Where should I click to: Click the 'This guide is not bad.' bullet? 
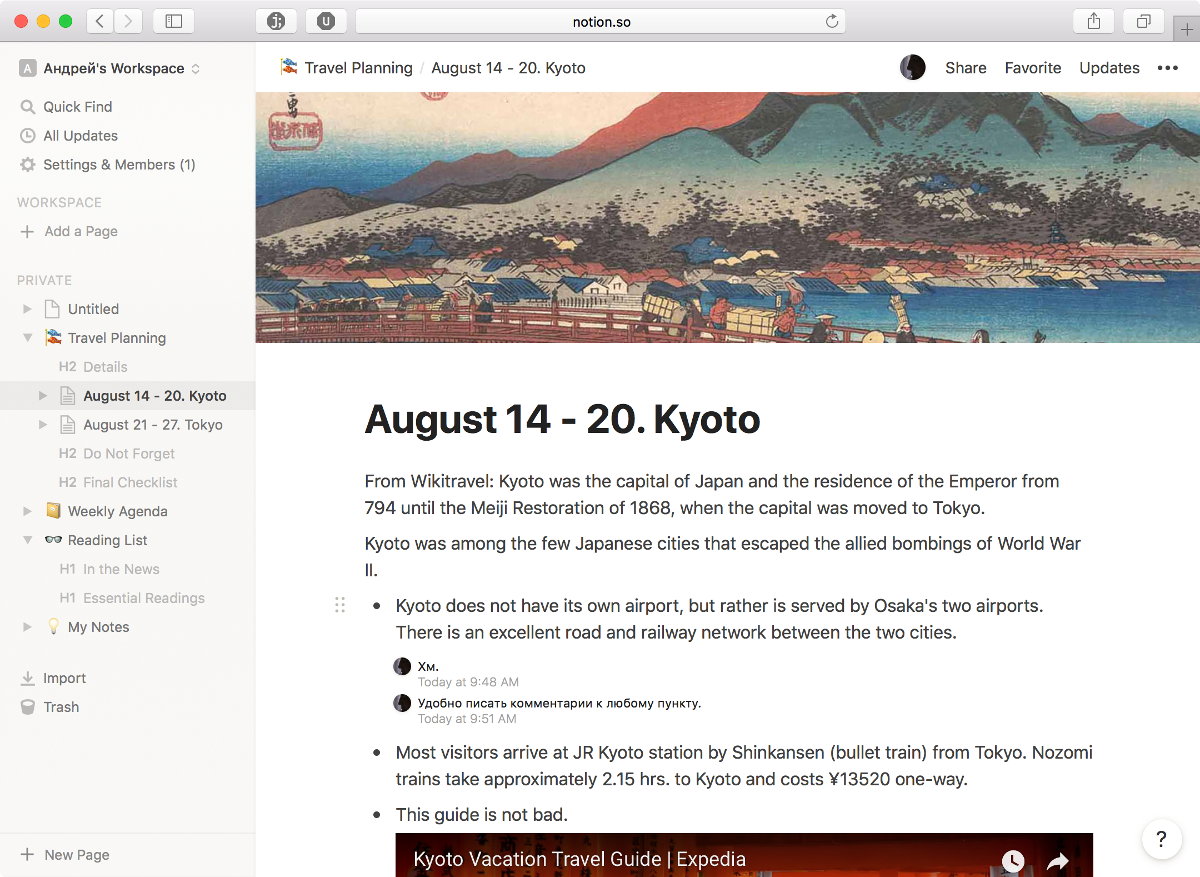point(482,815)
